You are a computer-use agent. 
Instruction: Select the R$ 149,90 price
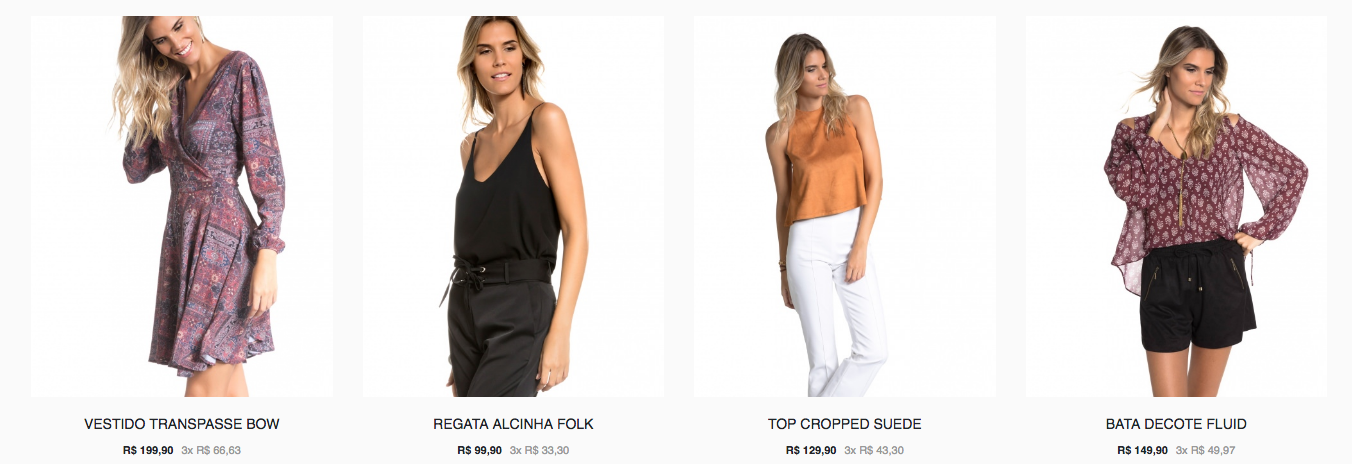(x=1142, y=450)
